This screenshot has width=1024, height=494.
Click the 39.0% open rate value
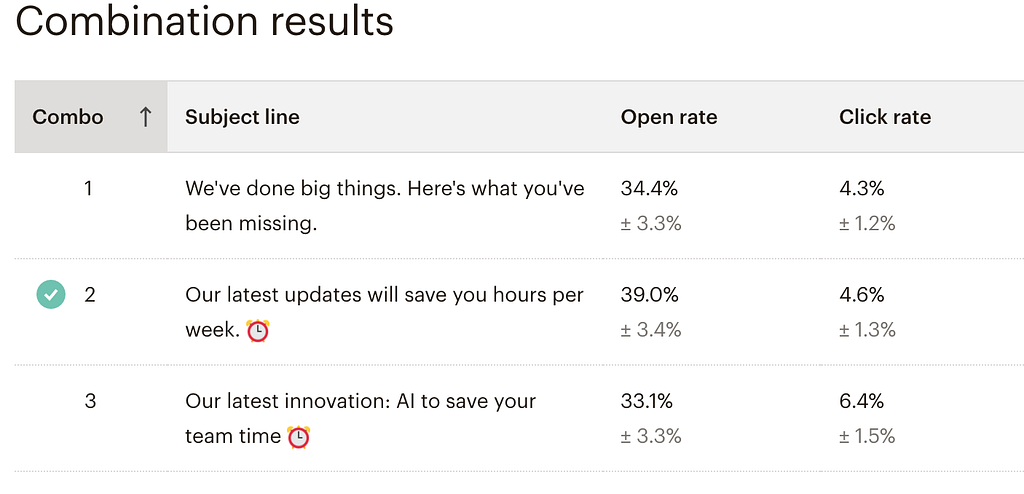point(650,295)
